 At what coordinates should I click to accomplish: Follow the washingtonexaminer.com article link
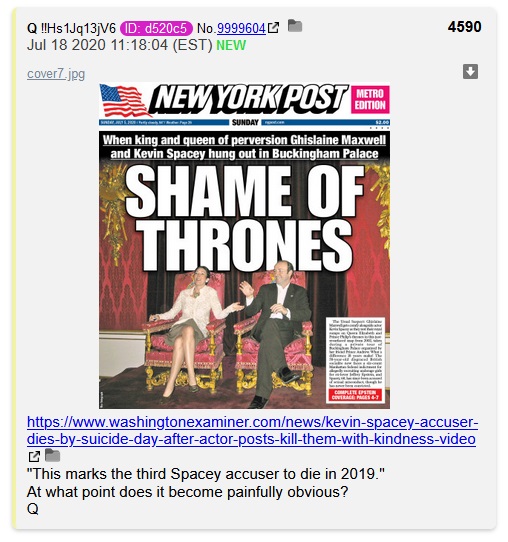(253, 431)
